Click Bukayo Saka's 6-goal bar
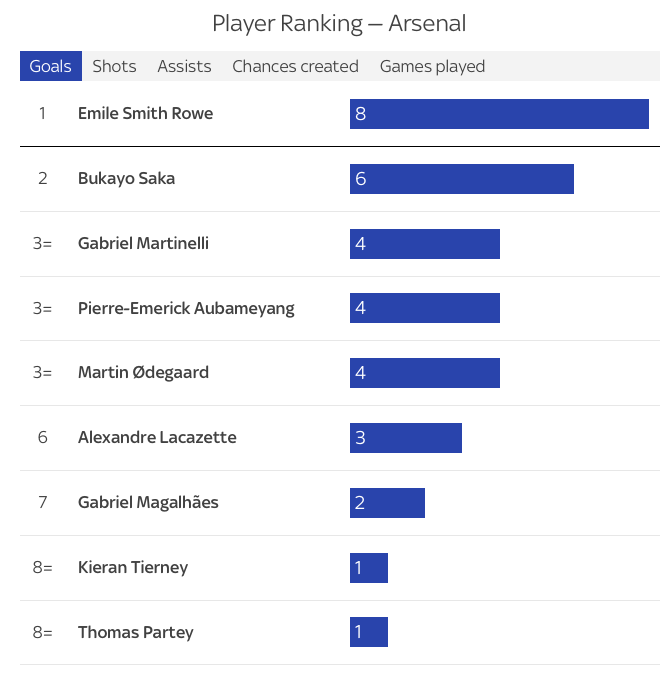The width and height of the screenshot is (669, 674). point(461,179)
